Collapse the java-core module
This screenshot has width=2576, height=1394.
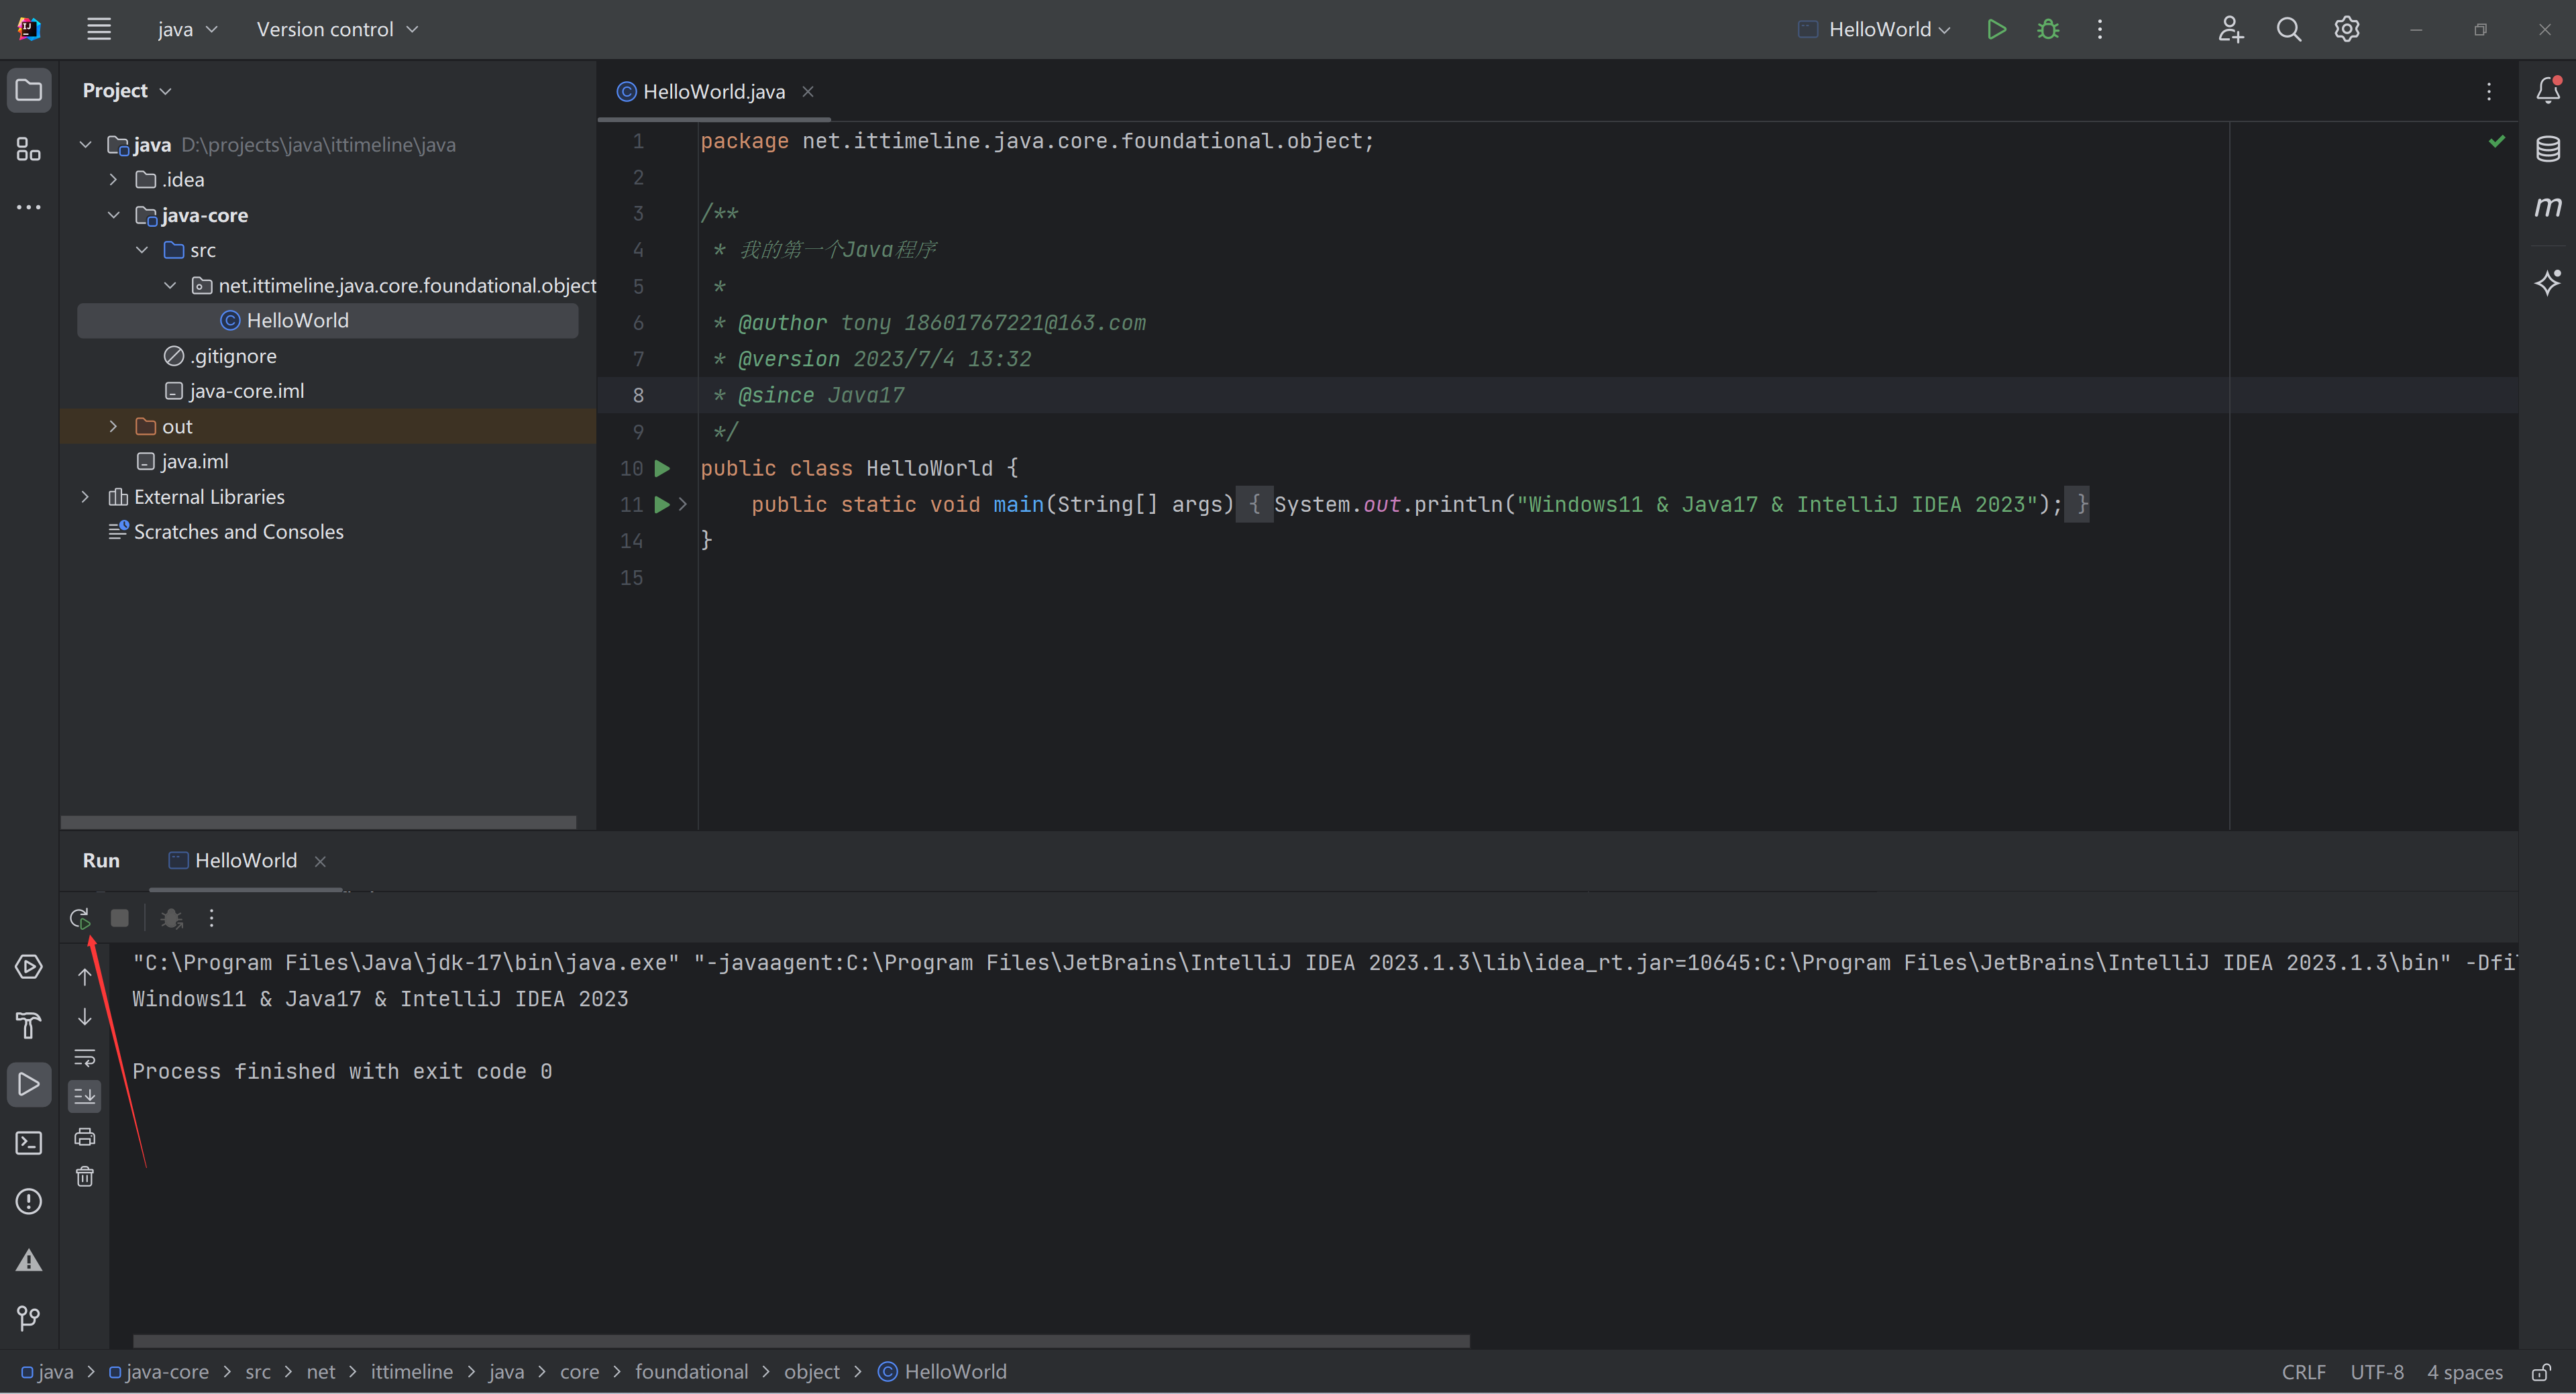[x=114, y=215]
